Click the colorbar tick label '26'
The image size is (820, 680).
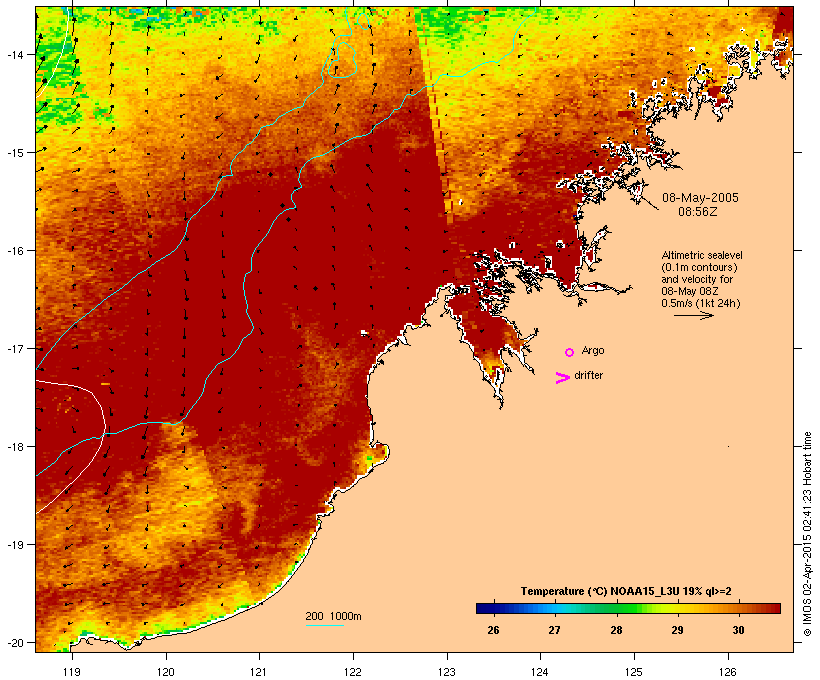click(493, 630)
